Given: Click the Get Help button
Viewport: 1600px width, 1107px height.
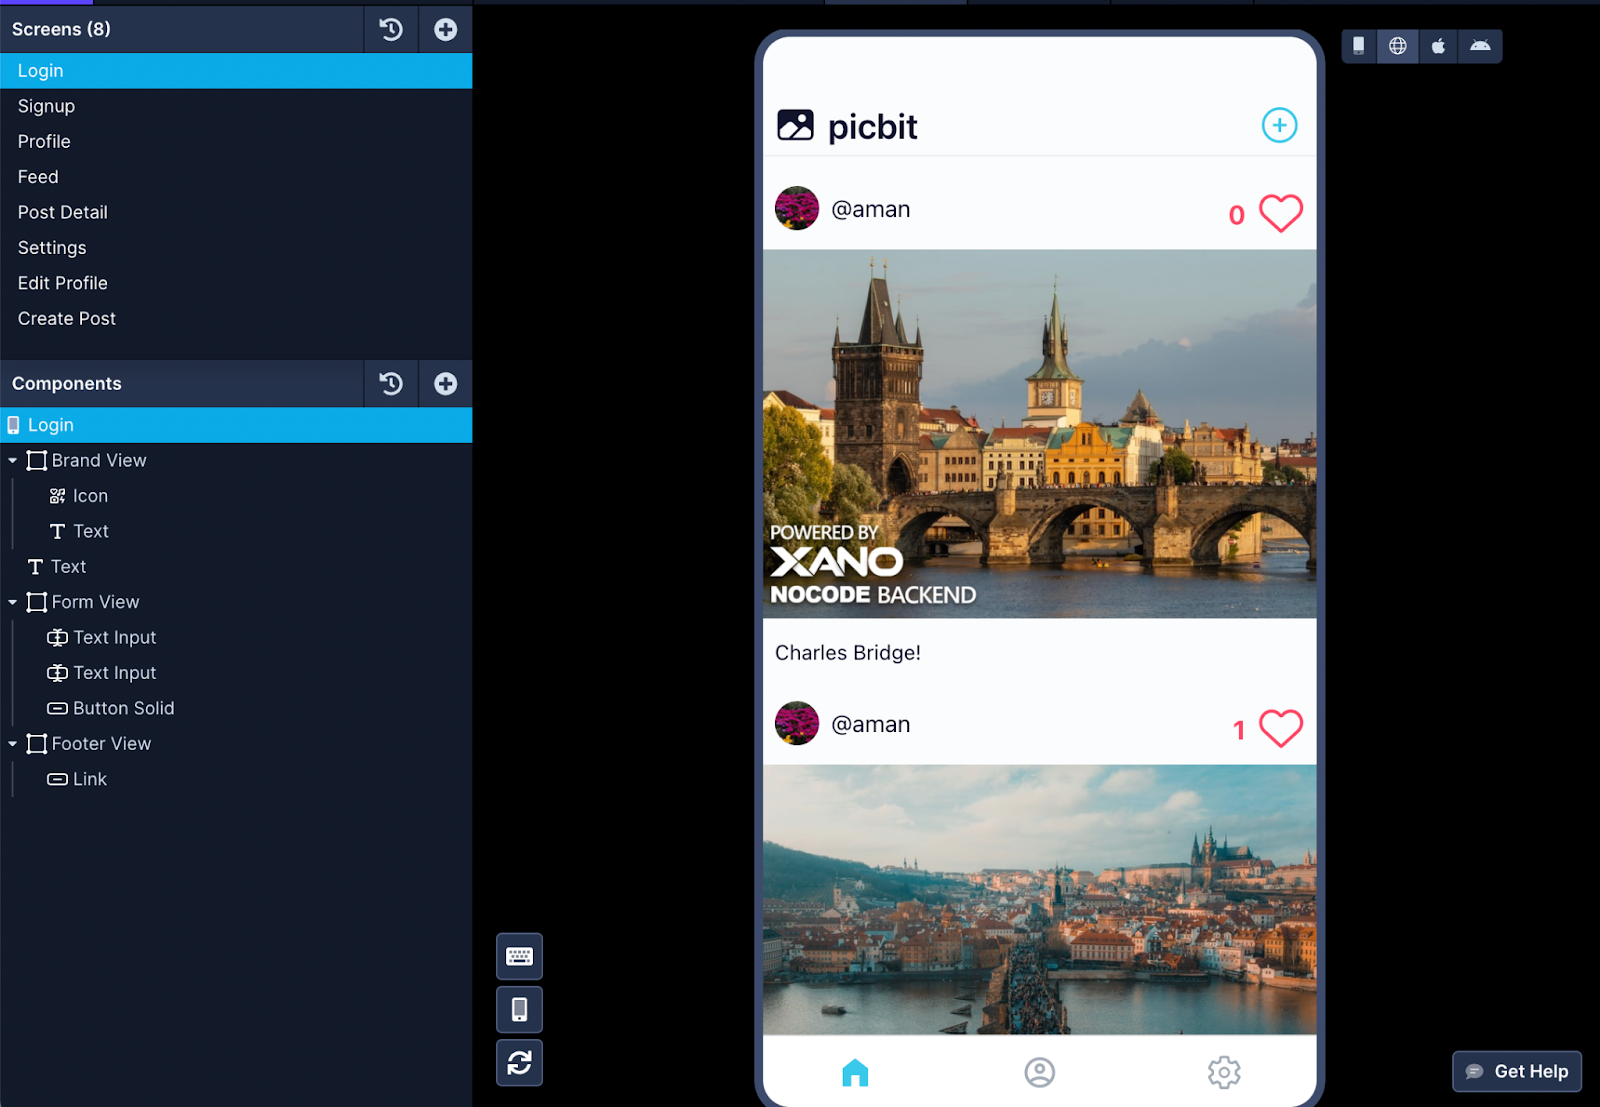Looking at the screenshot, I should [1516, 1071].
